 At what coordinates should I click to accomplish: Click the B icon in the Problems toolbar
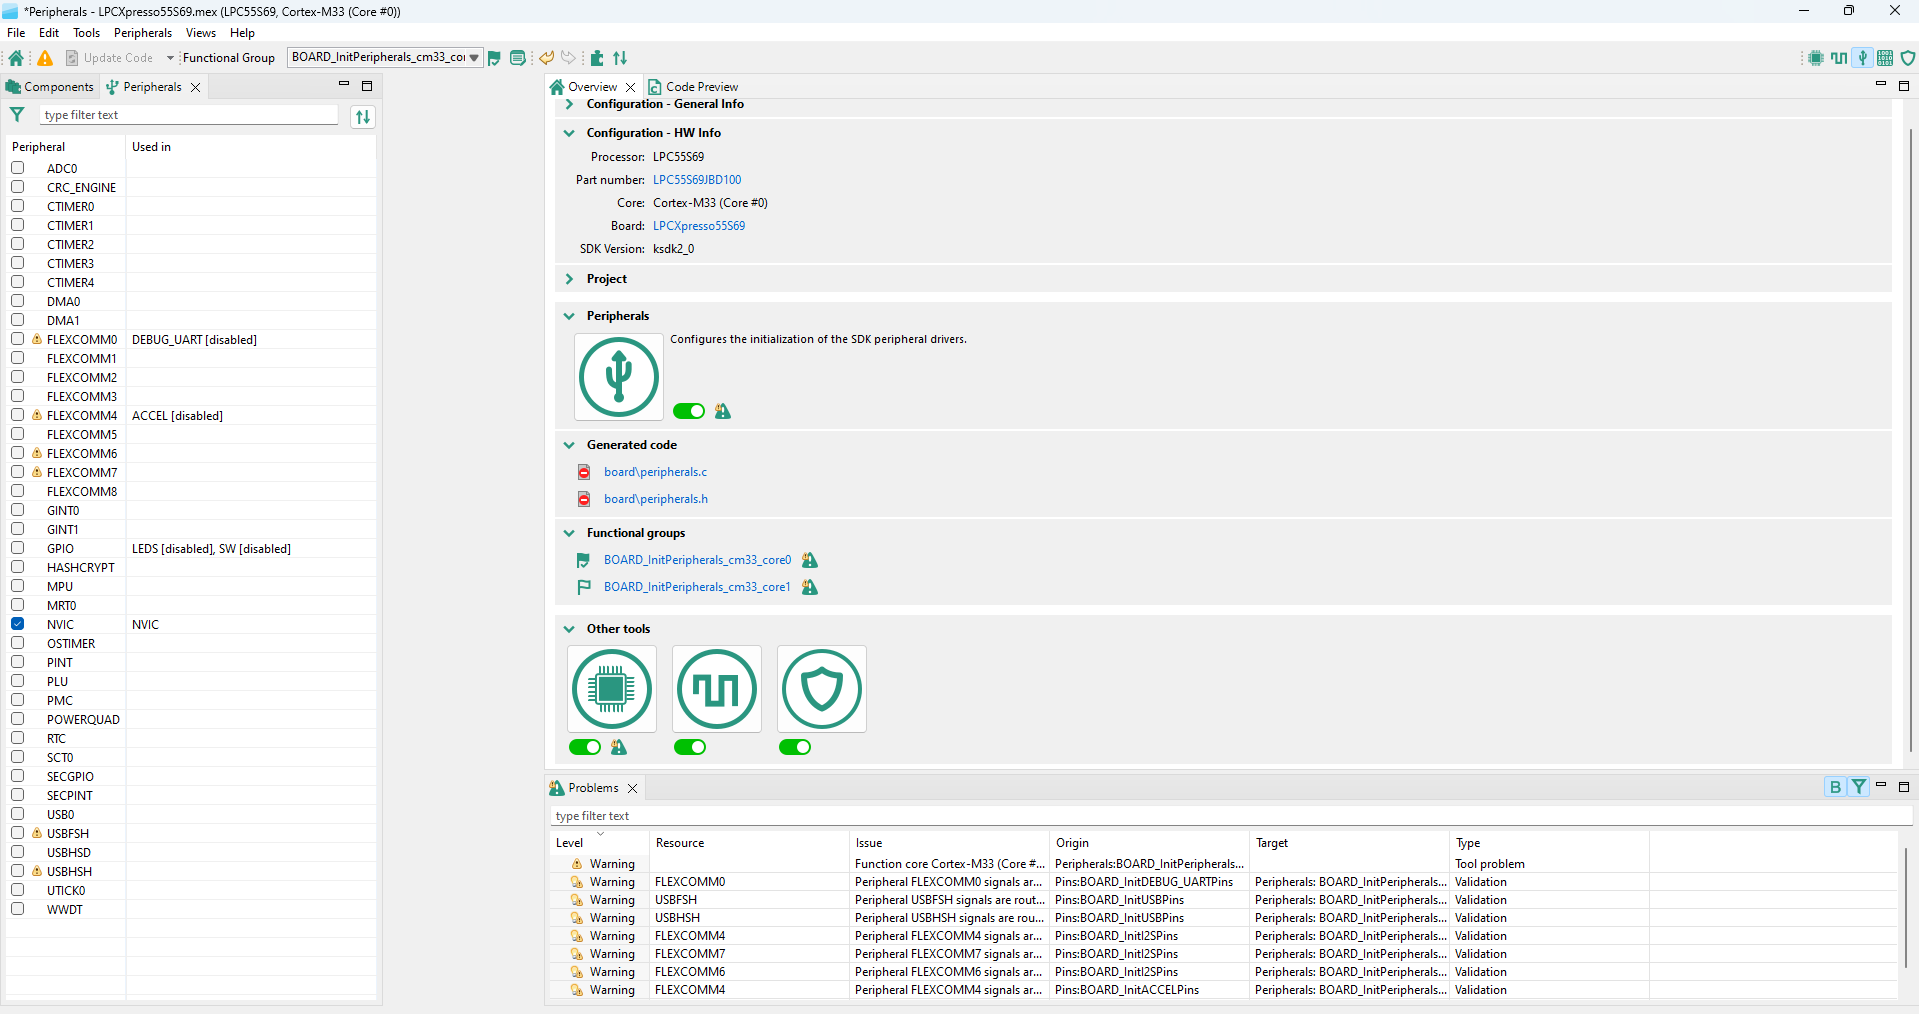1835,787
